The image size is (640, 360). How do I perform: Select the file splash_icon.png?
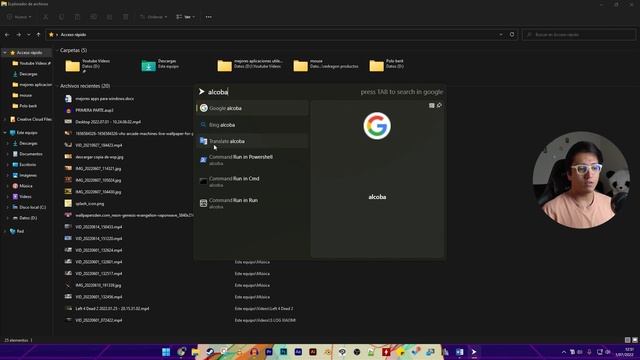pyautogui.click(x=84, y=203)
